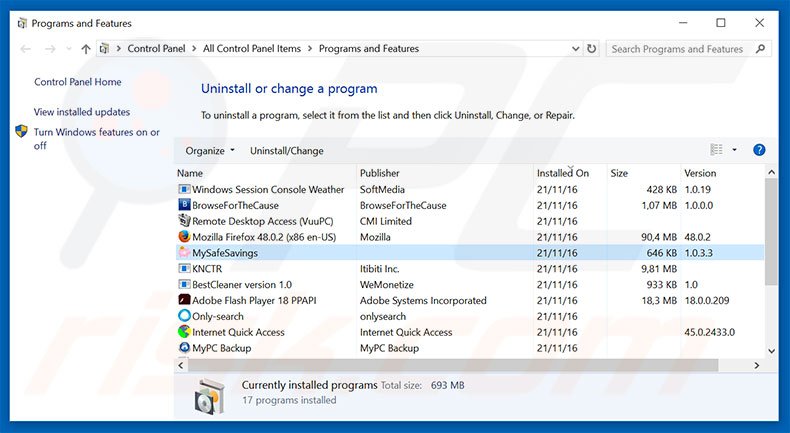Select Windows Session Console Weather entry

click(268, 190)
